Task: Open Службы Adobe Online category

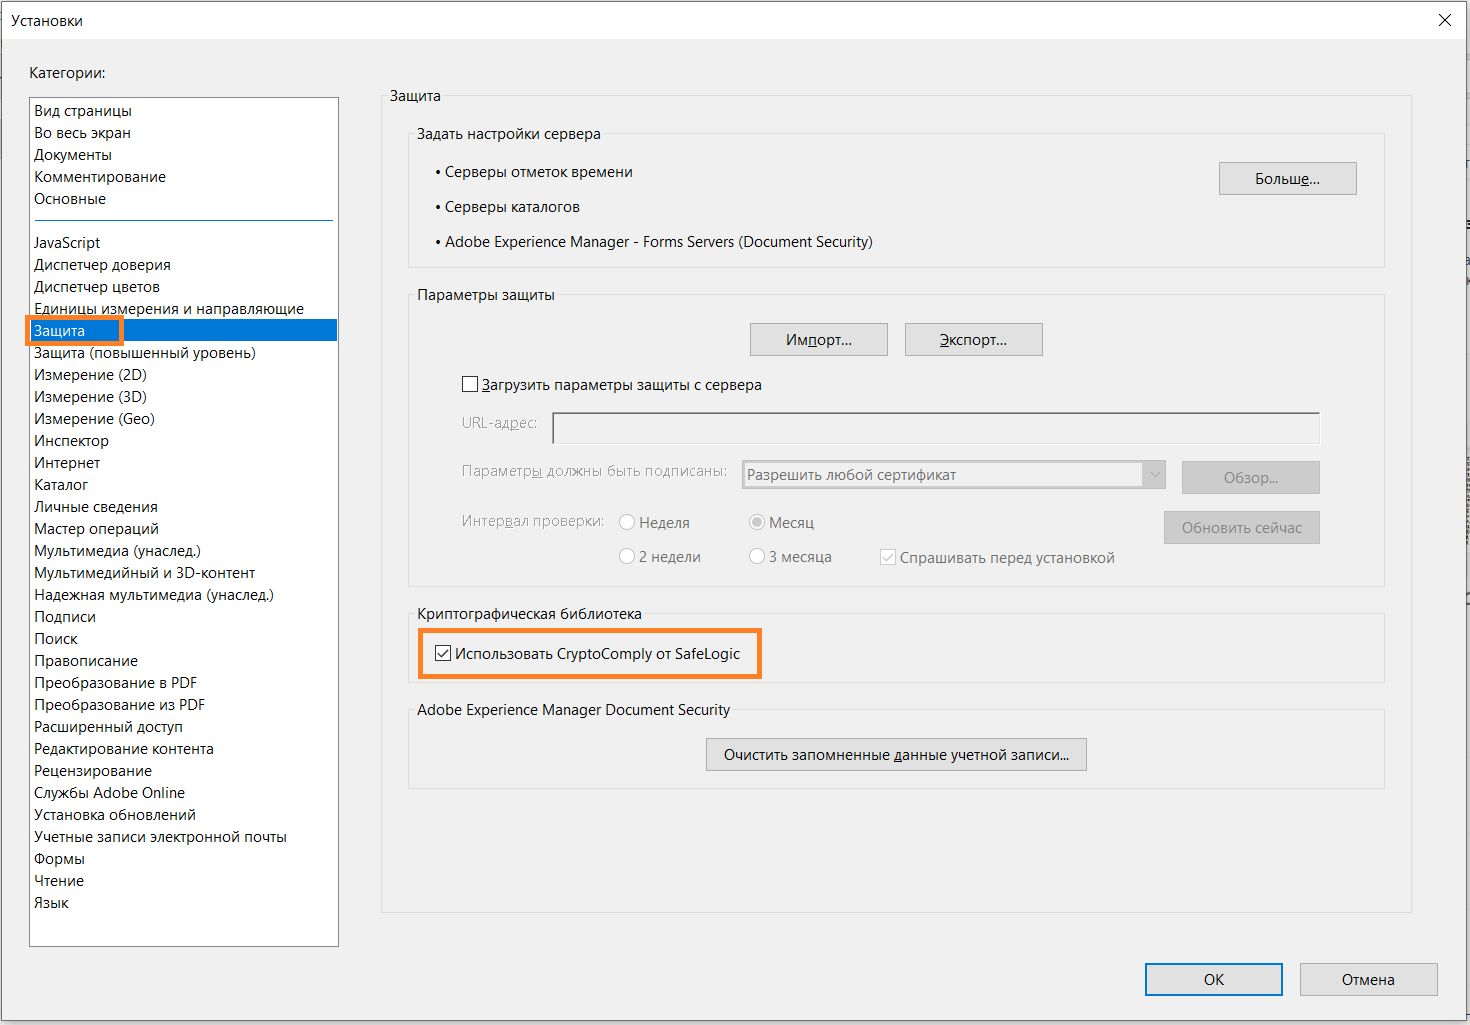Action: click(184, 793)
